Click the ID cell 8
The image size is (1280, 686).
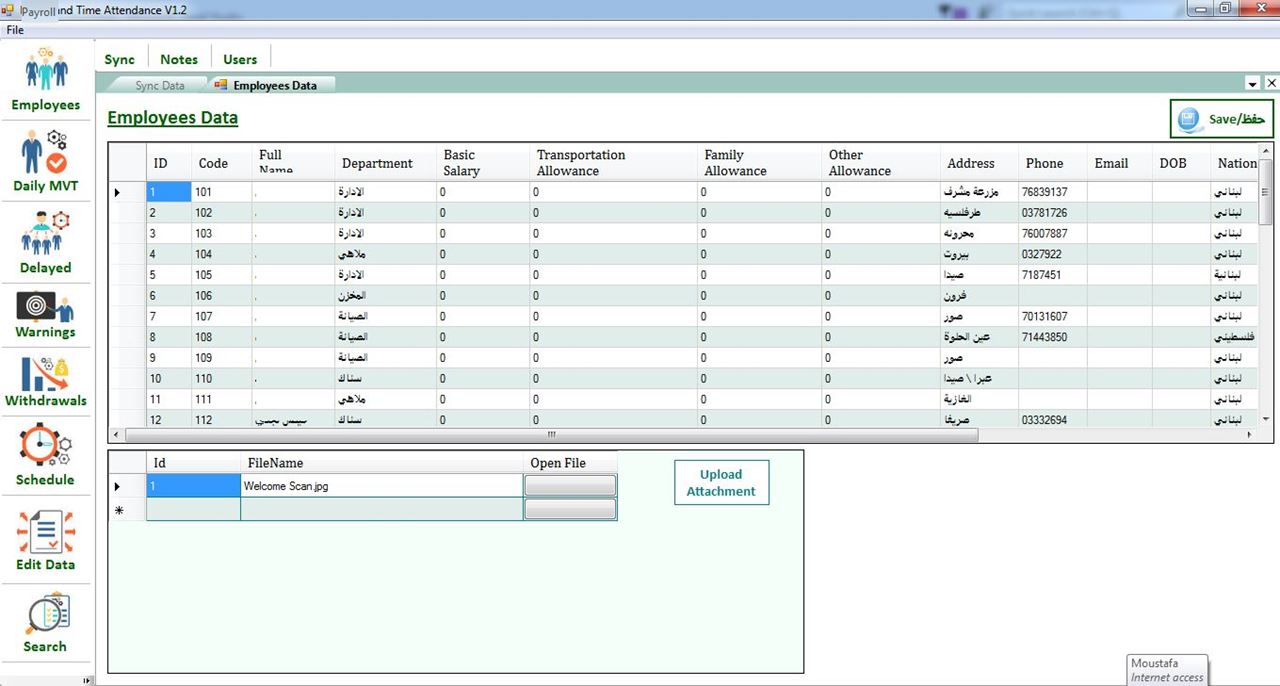click(x=168, y=337)
